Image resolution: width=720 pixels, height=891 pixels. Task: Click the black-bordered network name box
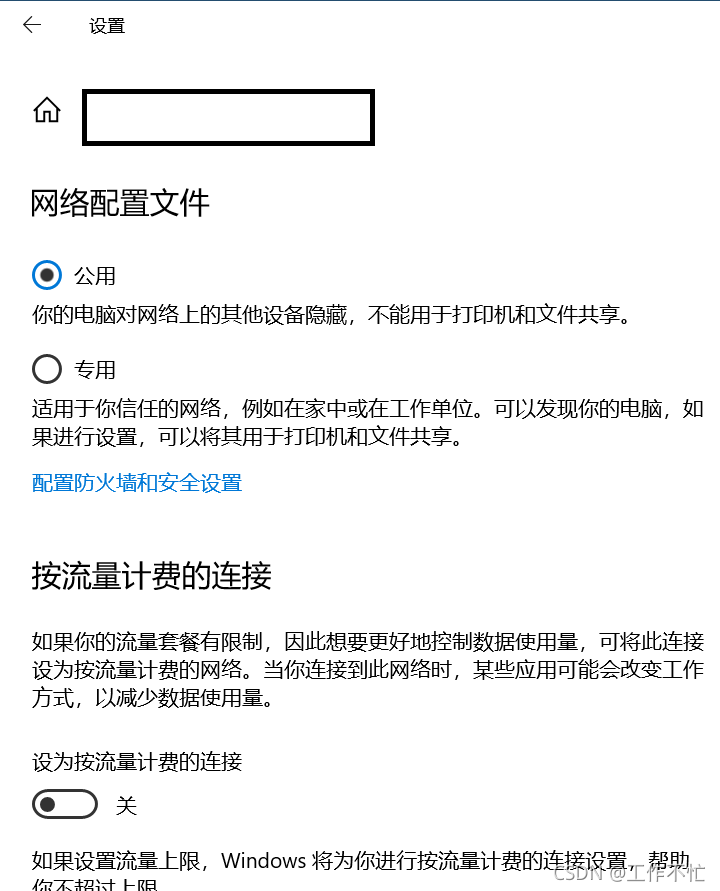228,117
